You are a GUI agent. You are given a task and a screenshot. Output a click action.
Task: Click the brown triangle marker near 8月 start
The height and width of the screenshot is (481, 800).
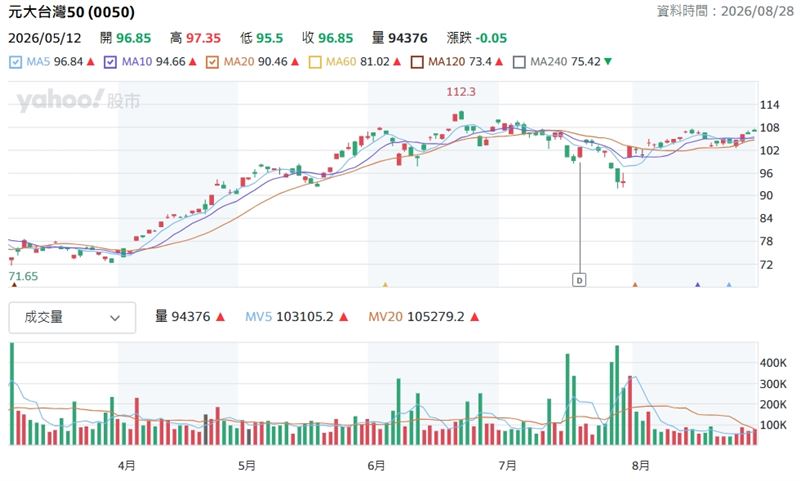click(x=635, y=285)
